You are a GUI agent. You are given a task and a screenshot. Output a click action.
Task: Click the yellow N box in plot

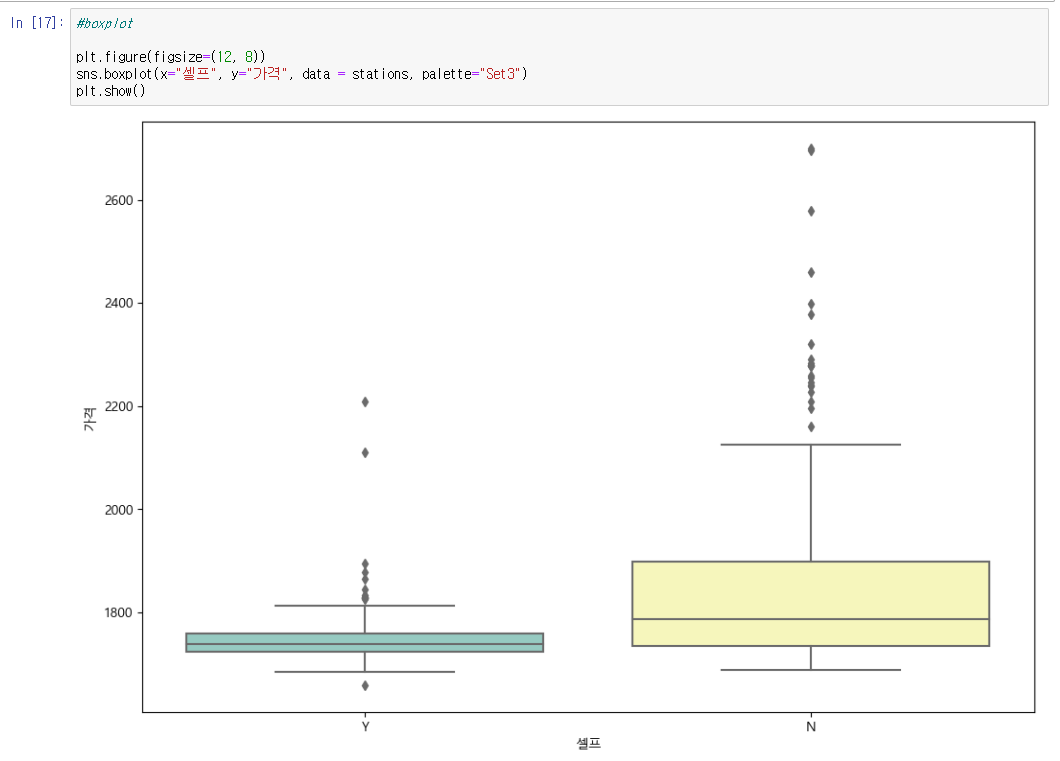pos(811,604)
